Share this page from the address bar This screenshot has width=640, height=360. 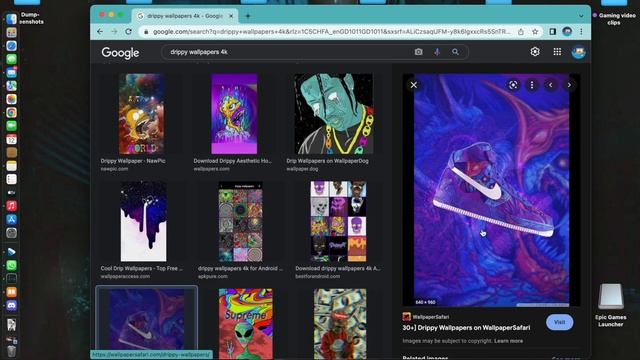(521, 31)
